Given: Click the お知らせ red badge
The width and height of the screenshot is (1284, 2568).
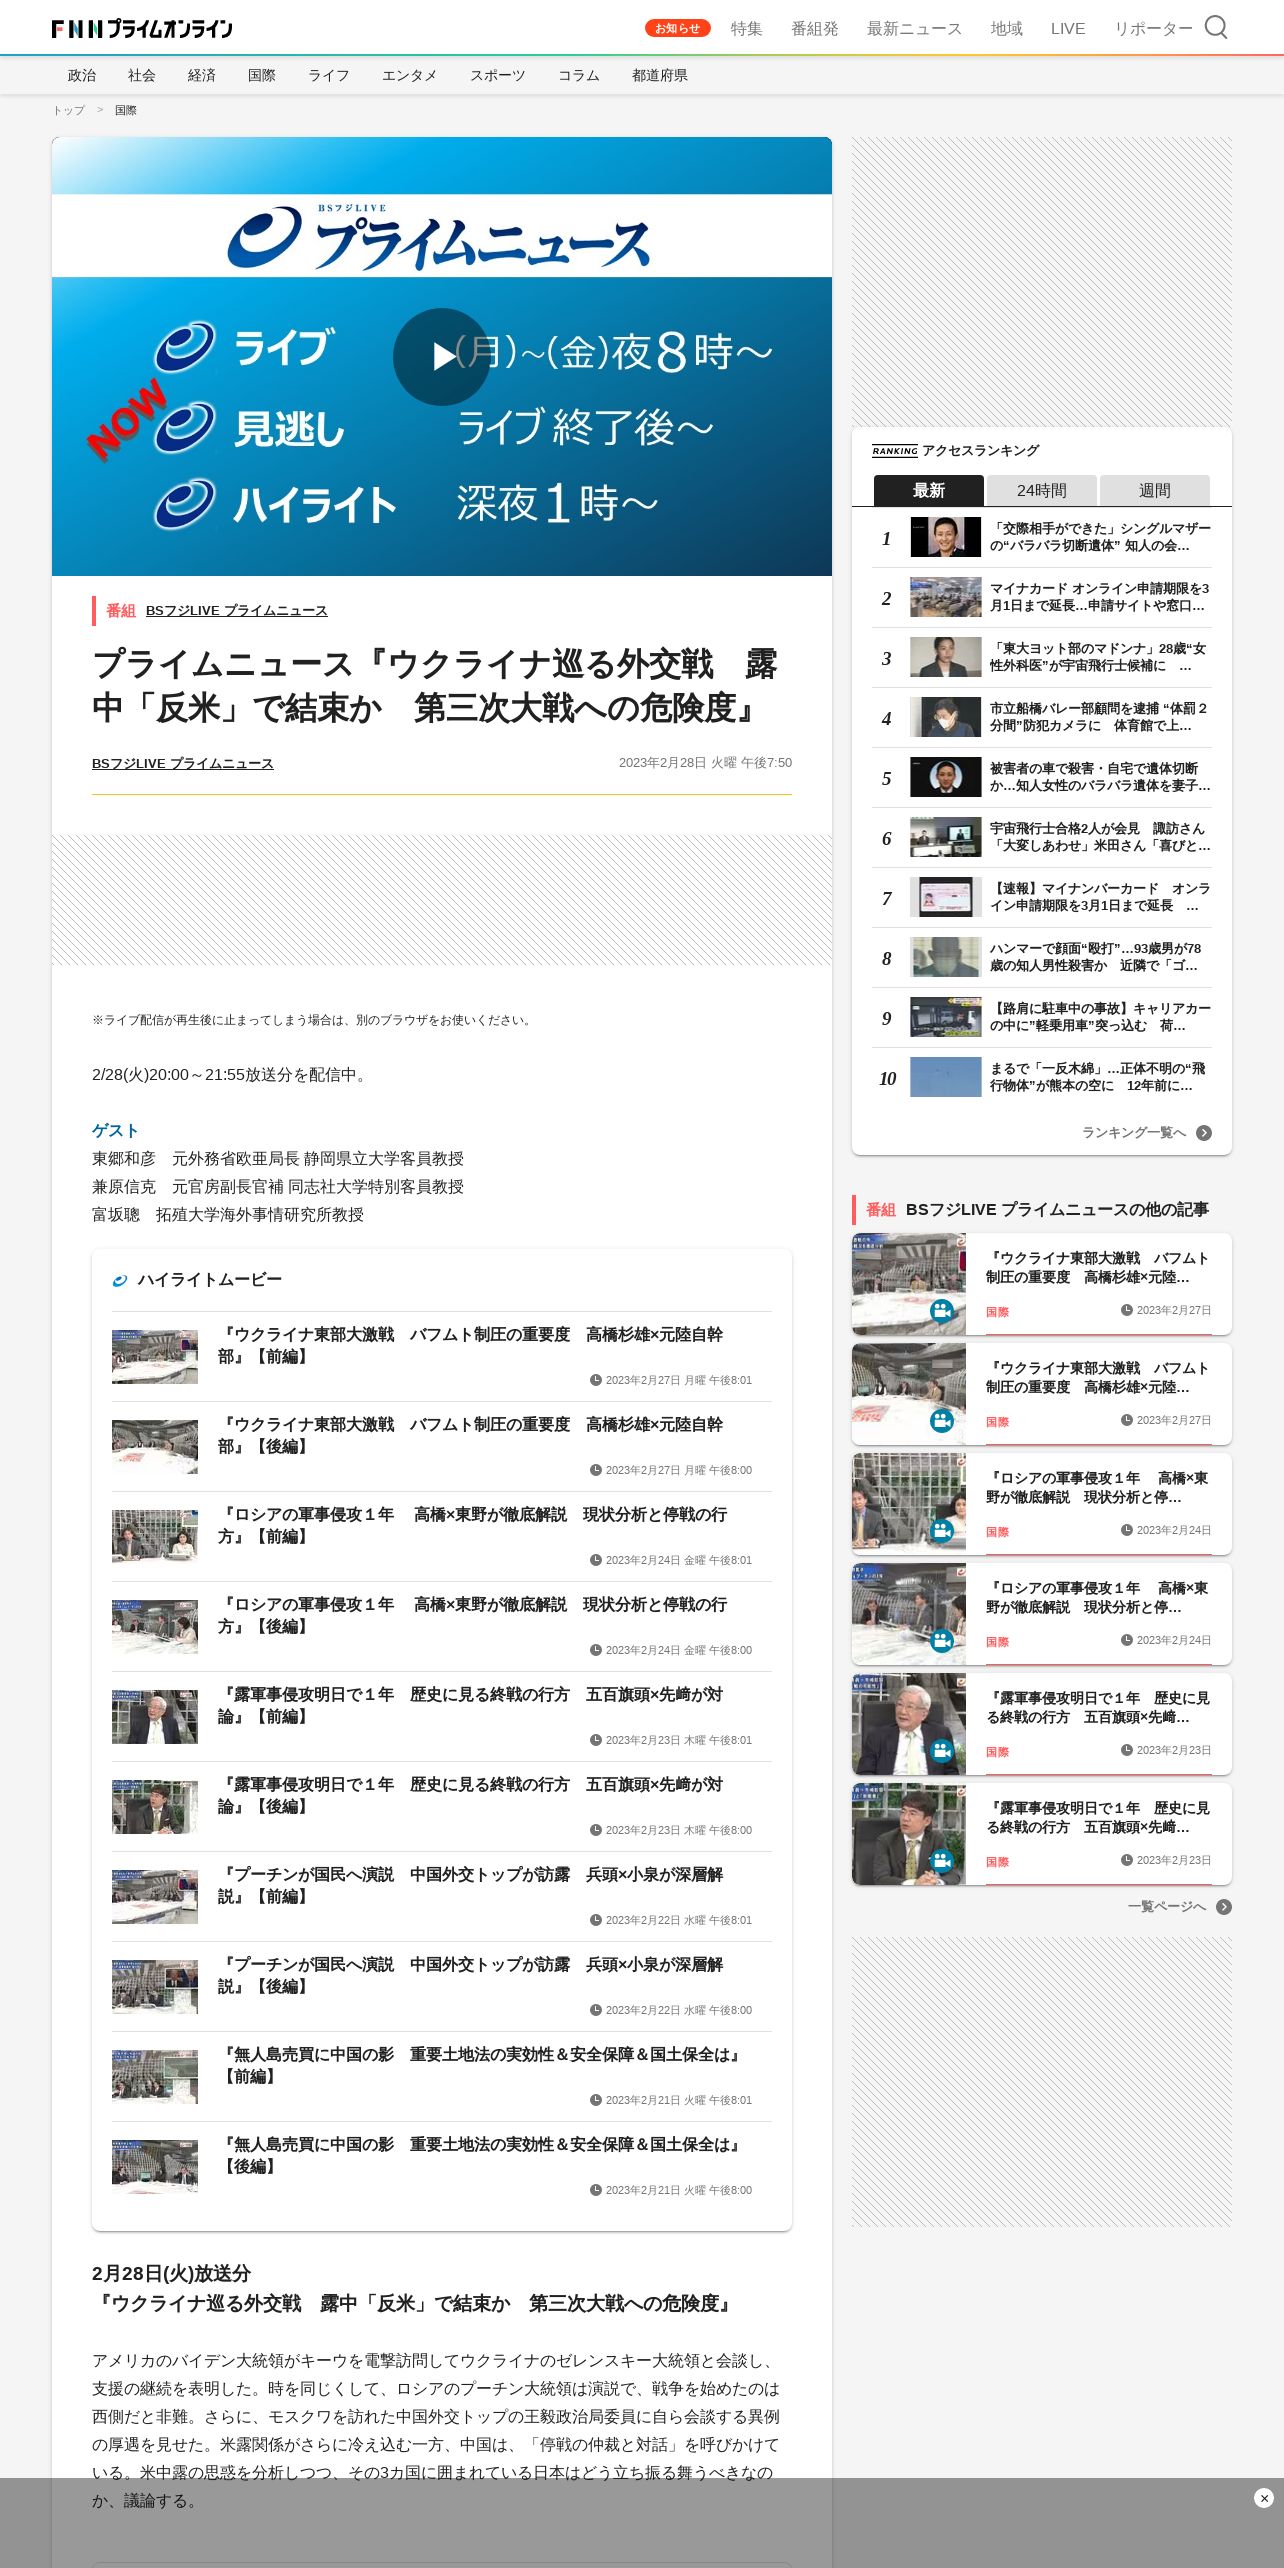Looking at the screenshot, I should tap(677, 28).
